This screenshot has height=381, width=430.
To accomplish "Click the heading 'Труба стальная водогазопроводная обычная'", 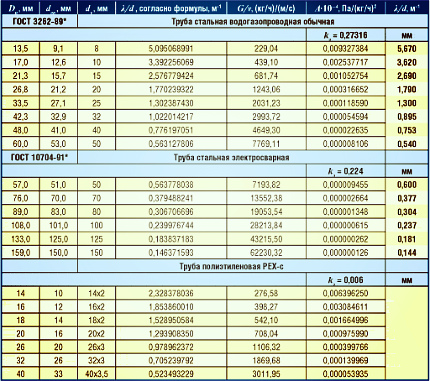I will [x=253, y=22].
